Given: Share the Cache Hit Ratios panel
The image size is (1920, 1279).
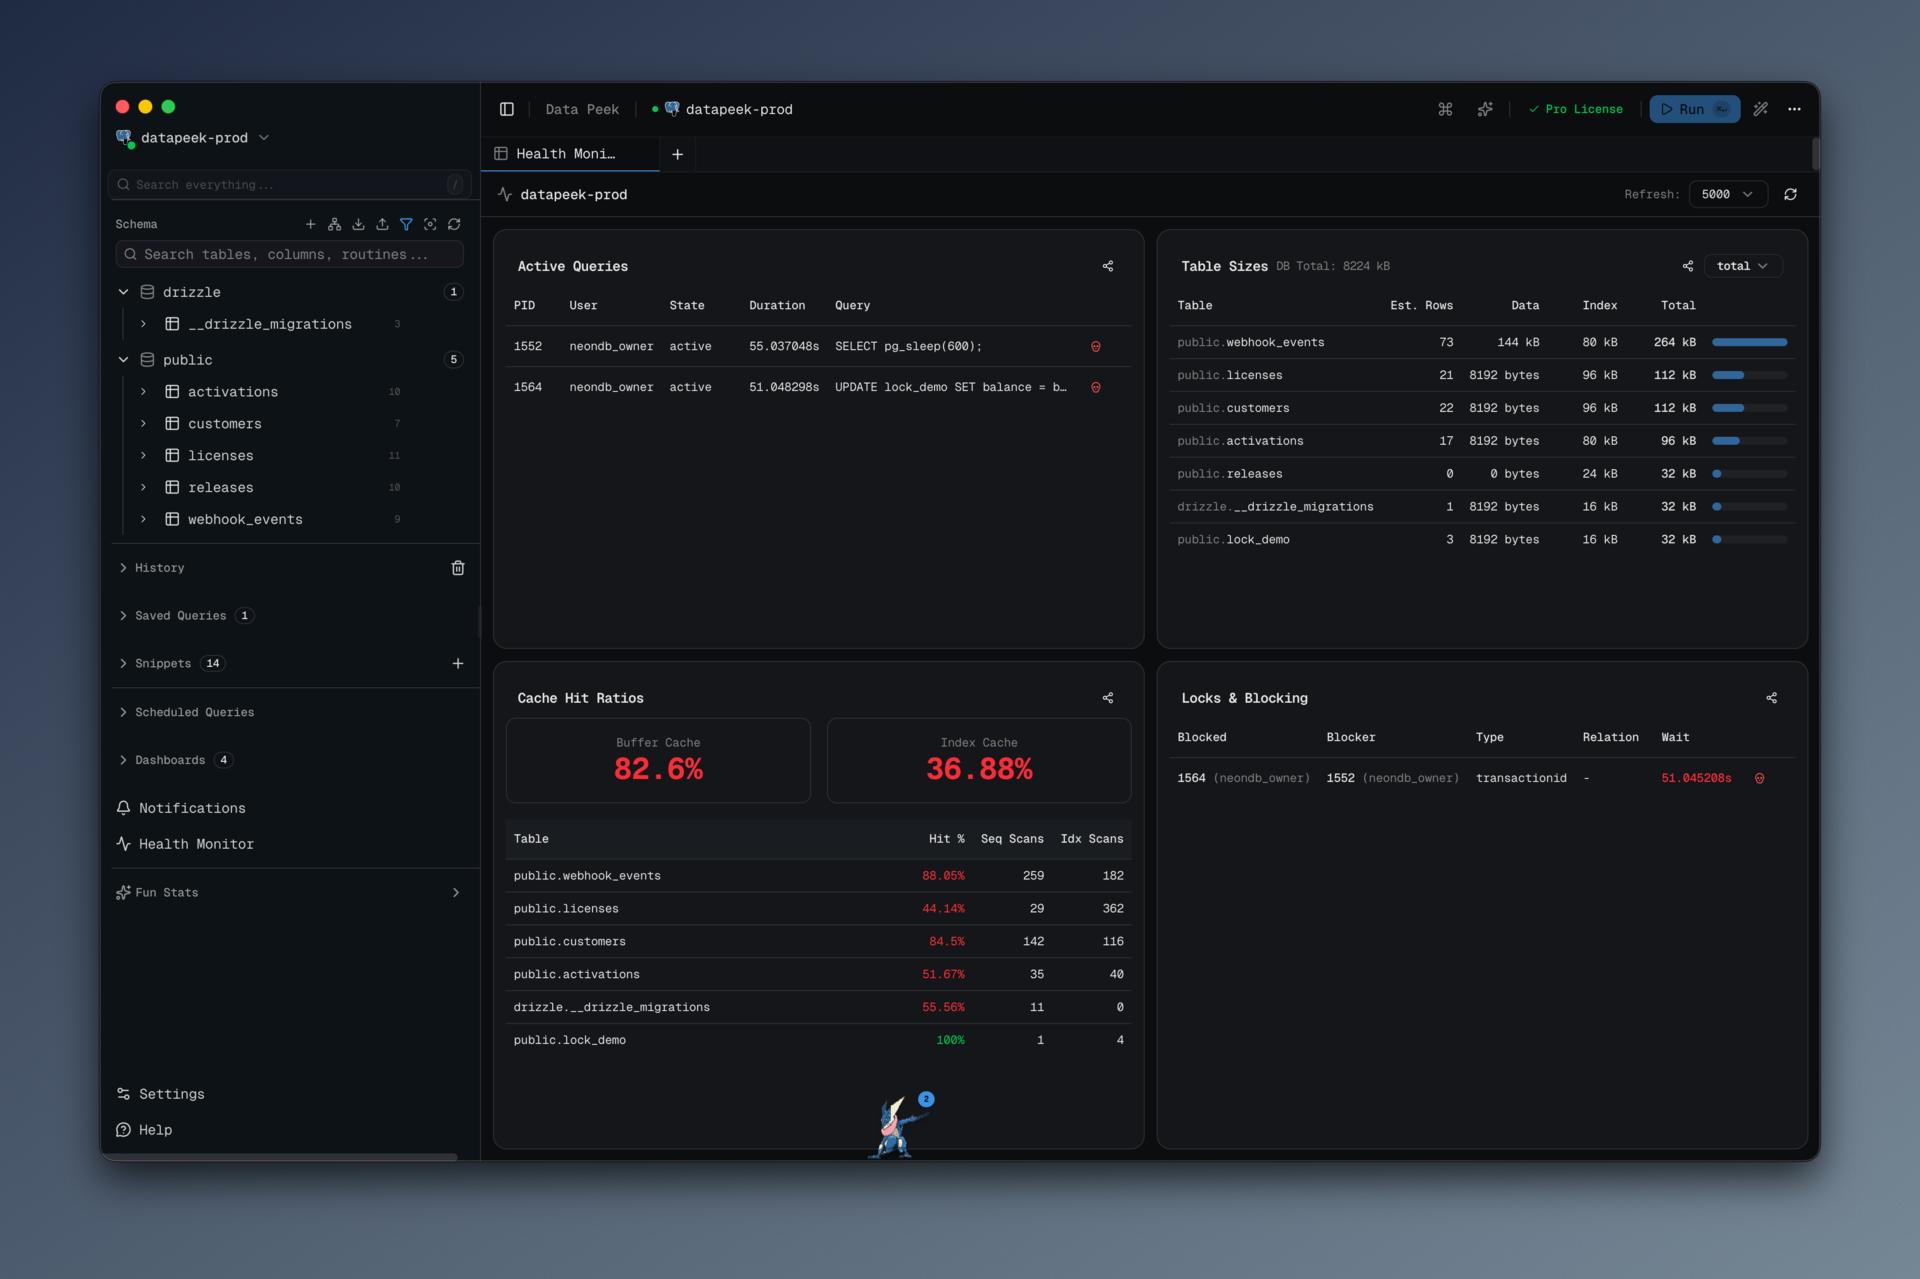Looking at the screenshot, I should point(1107,697).
